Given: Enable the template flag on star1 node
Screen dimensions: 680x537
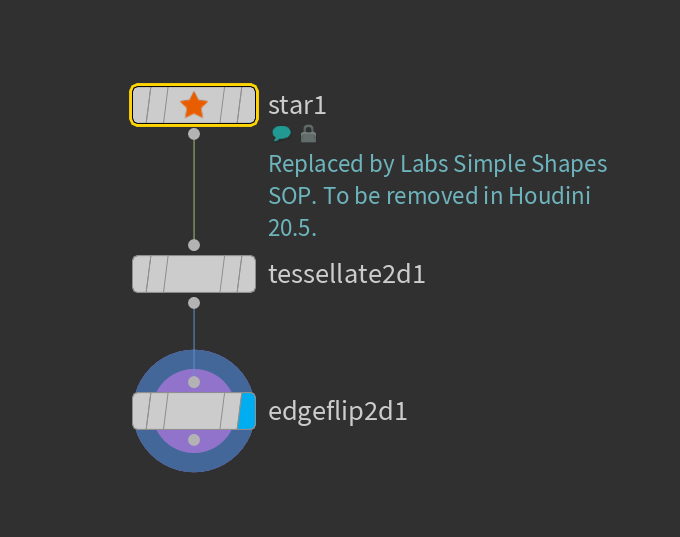Looking at the screenshot, I should 231,105.
